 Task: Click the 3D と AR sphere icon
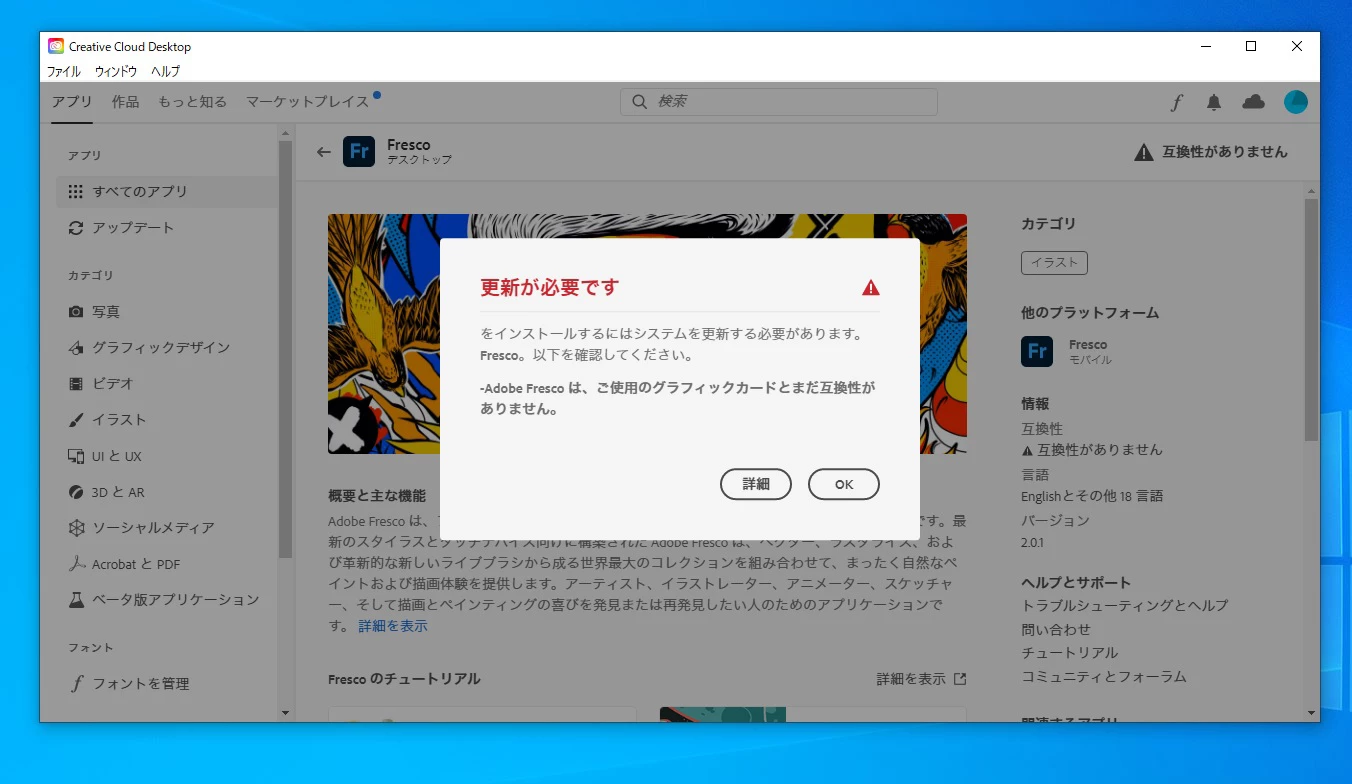tap(76, 492)
